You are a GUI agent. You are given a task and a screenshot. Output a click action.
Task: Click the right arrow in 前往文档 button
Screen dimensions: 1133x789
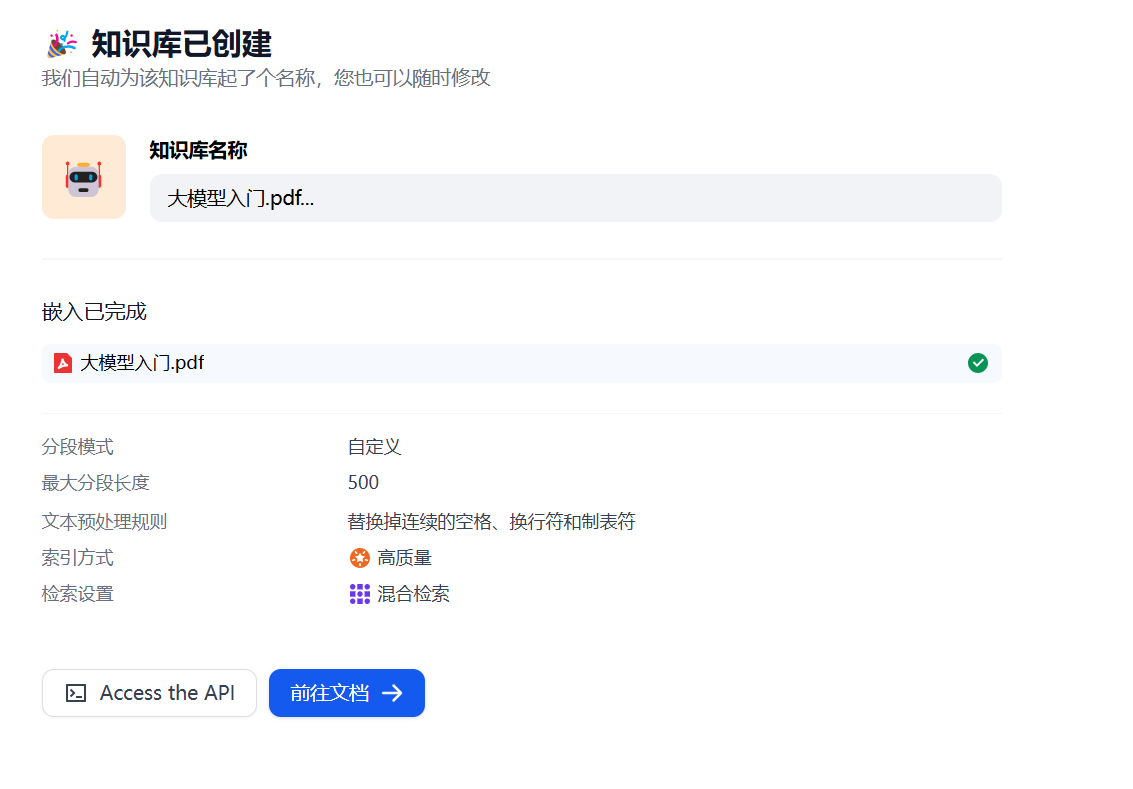393,693
